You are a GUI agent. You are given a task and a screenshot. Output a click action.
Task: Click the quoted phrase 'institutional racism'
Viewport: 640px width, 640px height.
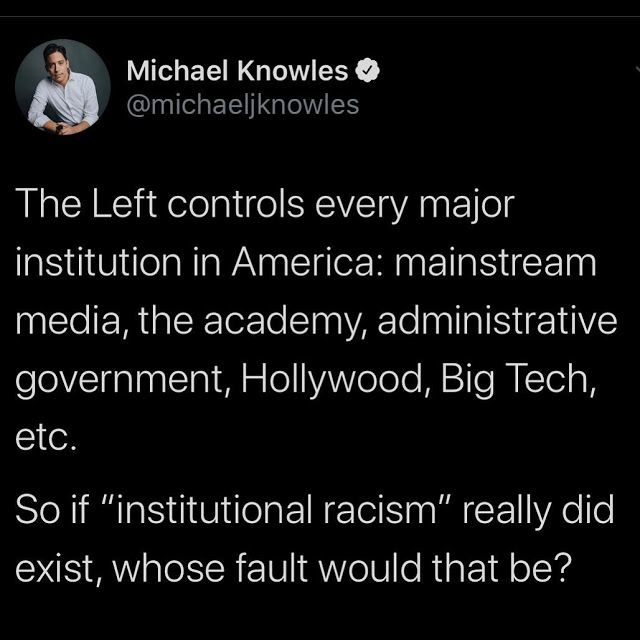(276, 509)
